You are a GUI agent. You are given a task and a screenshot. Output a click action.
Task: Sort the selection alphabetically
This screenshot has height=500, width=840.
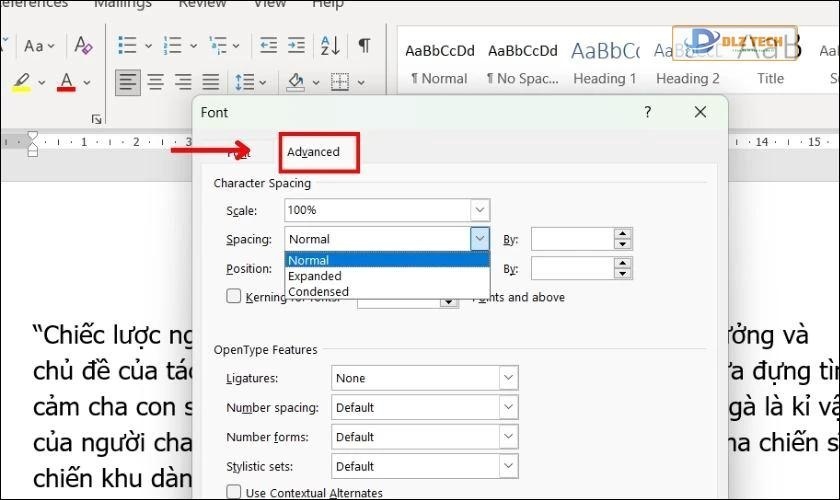329,46
